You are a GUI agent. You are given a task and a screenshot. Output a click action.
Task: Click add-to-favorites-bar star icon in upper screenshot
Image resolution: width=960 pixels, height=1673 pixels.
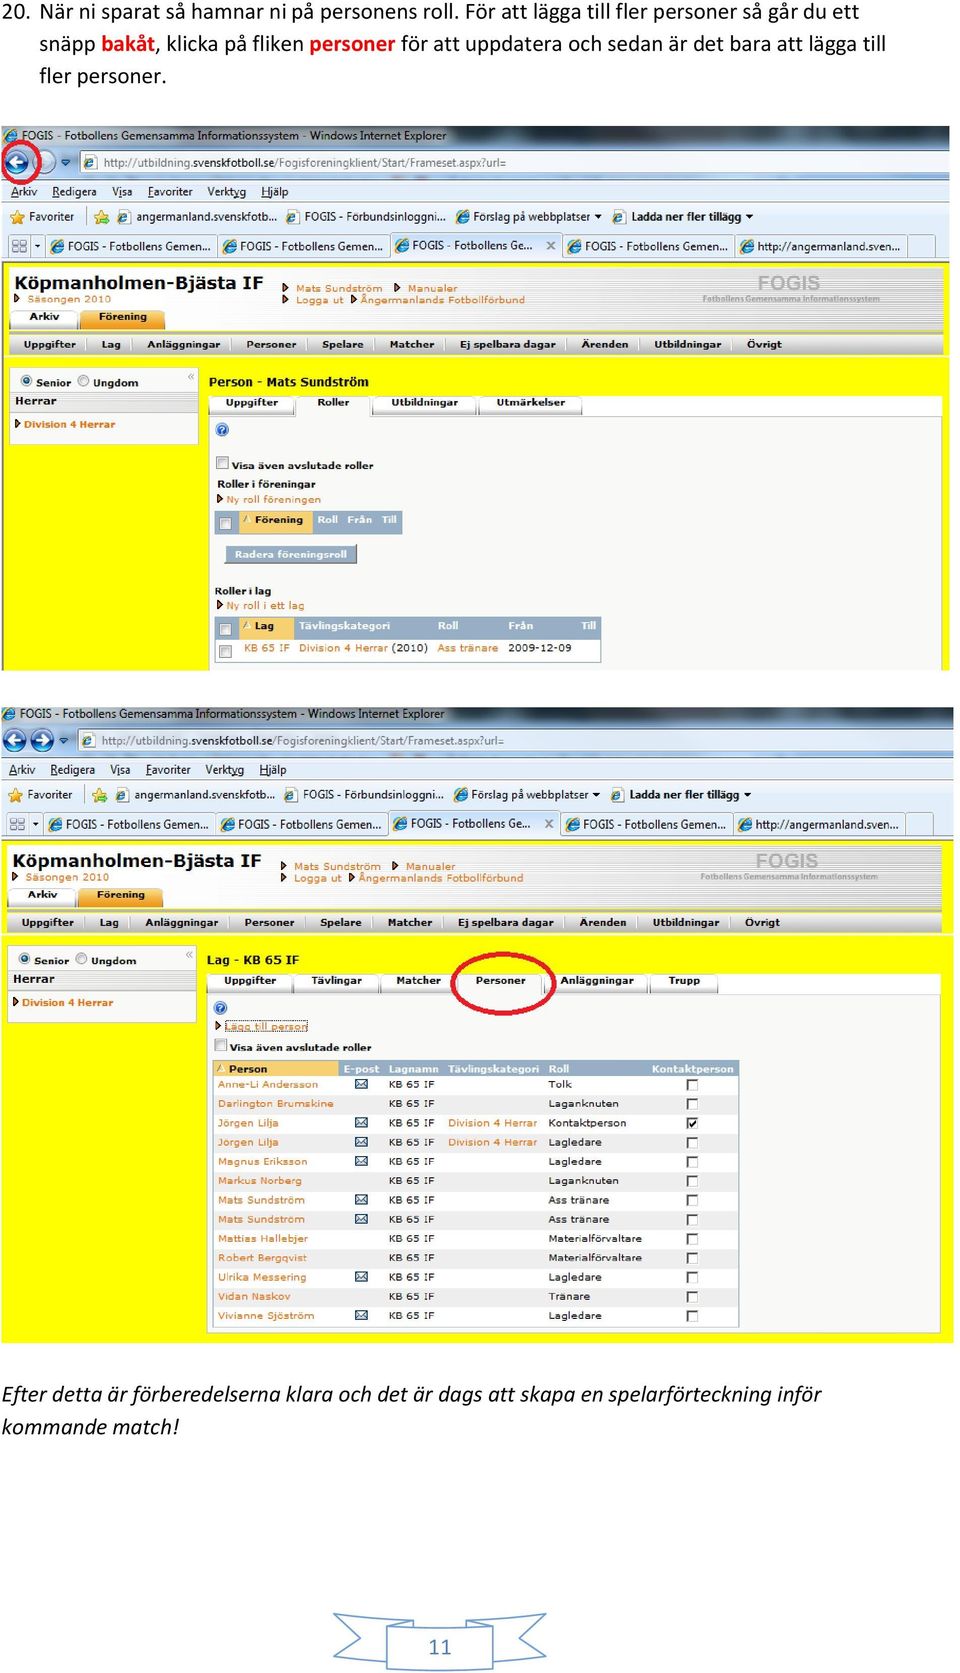coord(101,217)
